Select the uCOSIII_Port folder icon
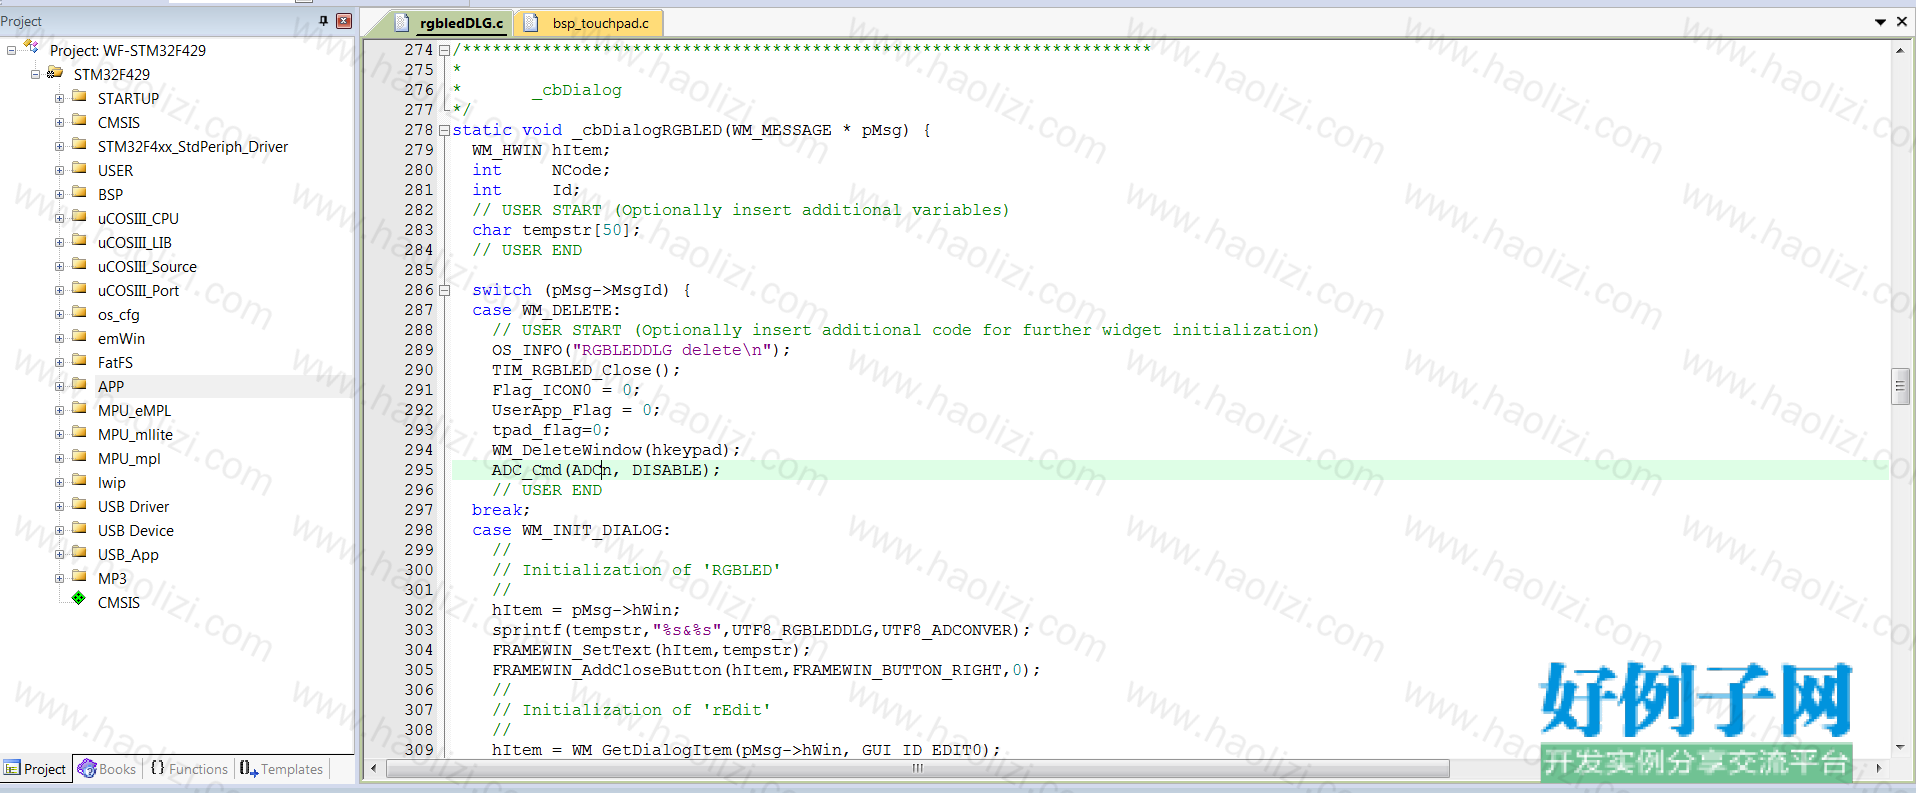The image size is (1916, 793). click(79, 289)
